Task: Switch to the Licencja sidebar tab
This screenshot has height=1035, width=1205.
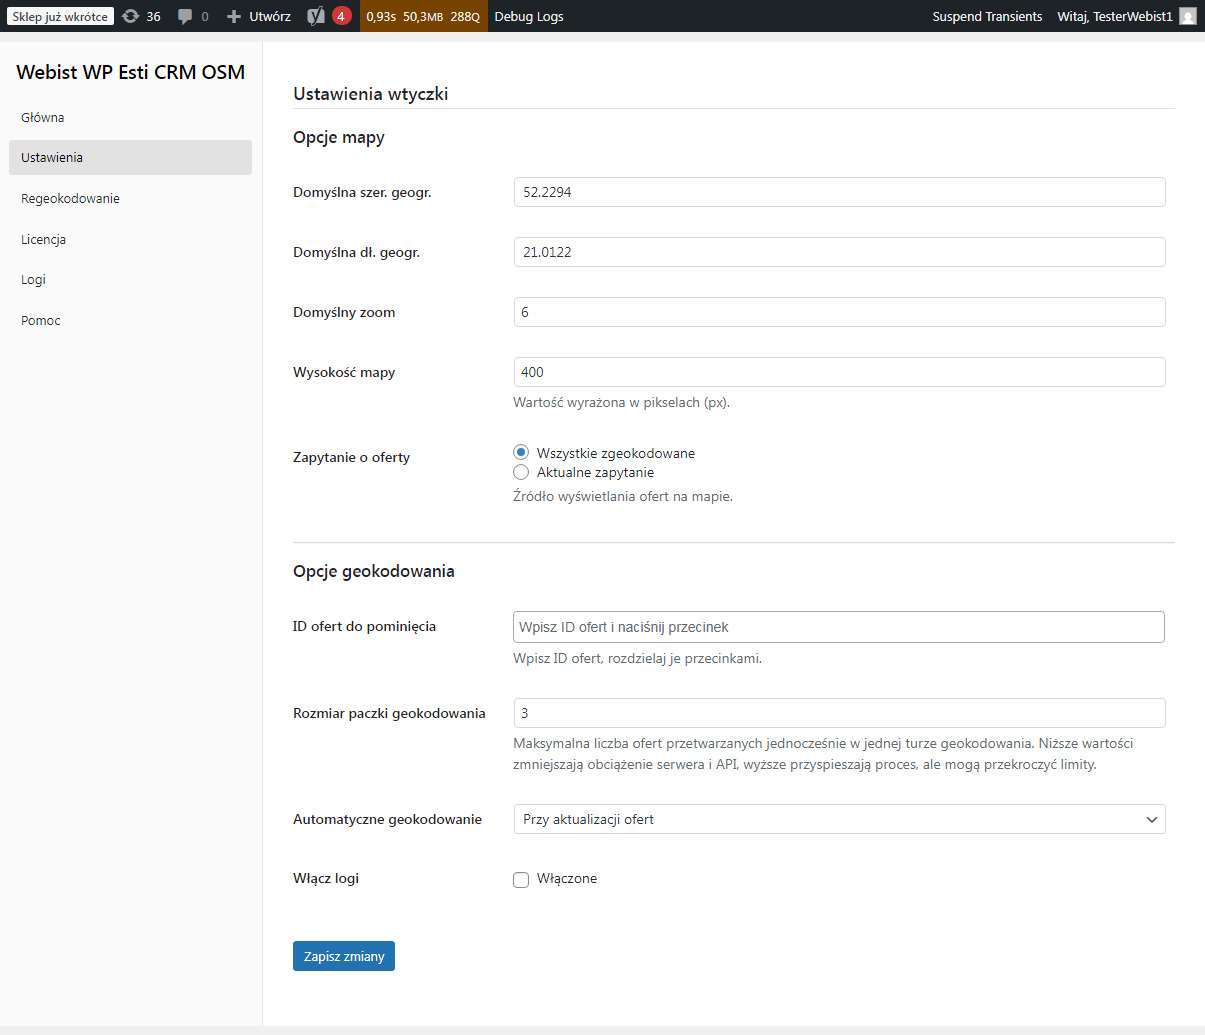Action: (x=43, y=239)
